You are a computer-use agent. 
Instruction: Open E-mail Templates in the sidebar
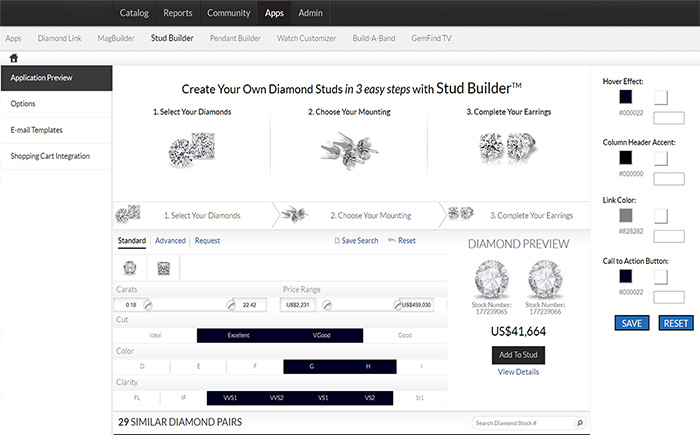coord(57,130)
